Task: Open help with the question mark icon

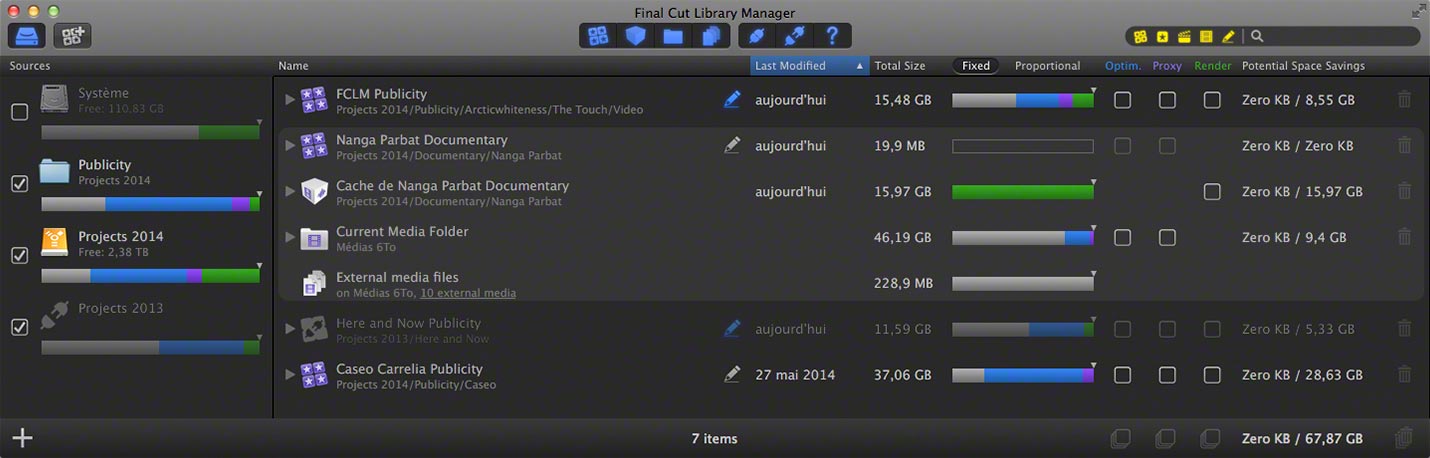Action: [832, 36]
